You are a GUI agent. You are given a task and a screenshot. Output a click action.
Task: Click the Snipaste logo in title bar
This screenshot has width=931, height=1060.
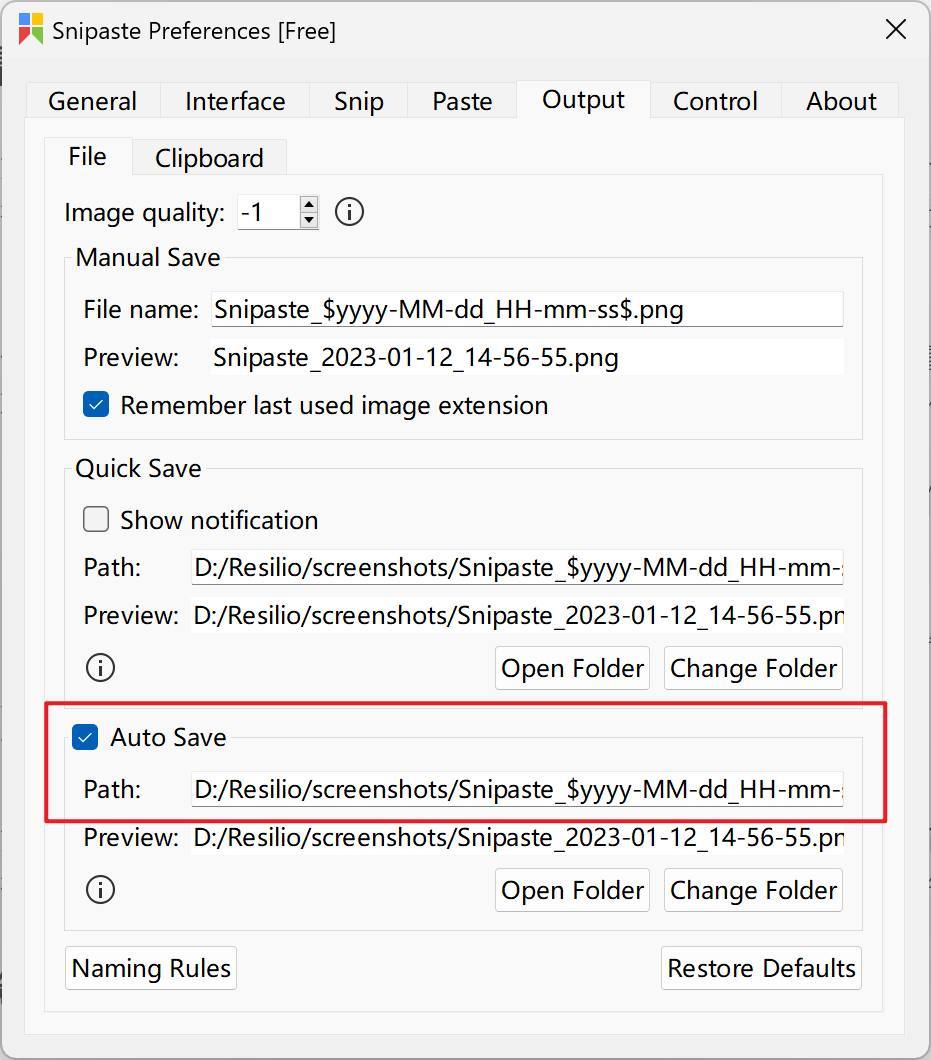tap(31, 30)
